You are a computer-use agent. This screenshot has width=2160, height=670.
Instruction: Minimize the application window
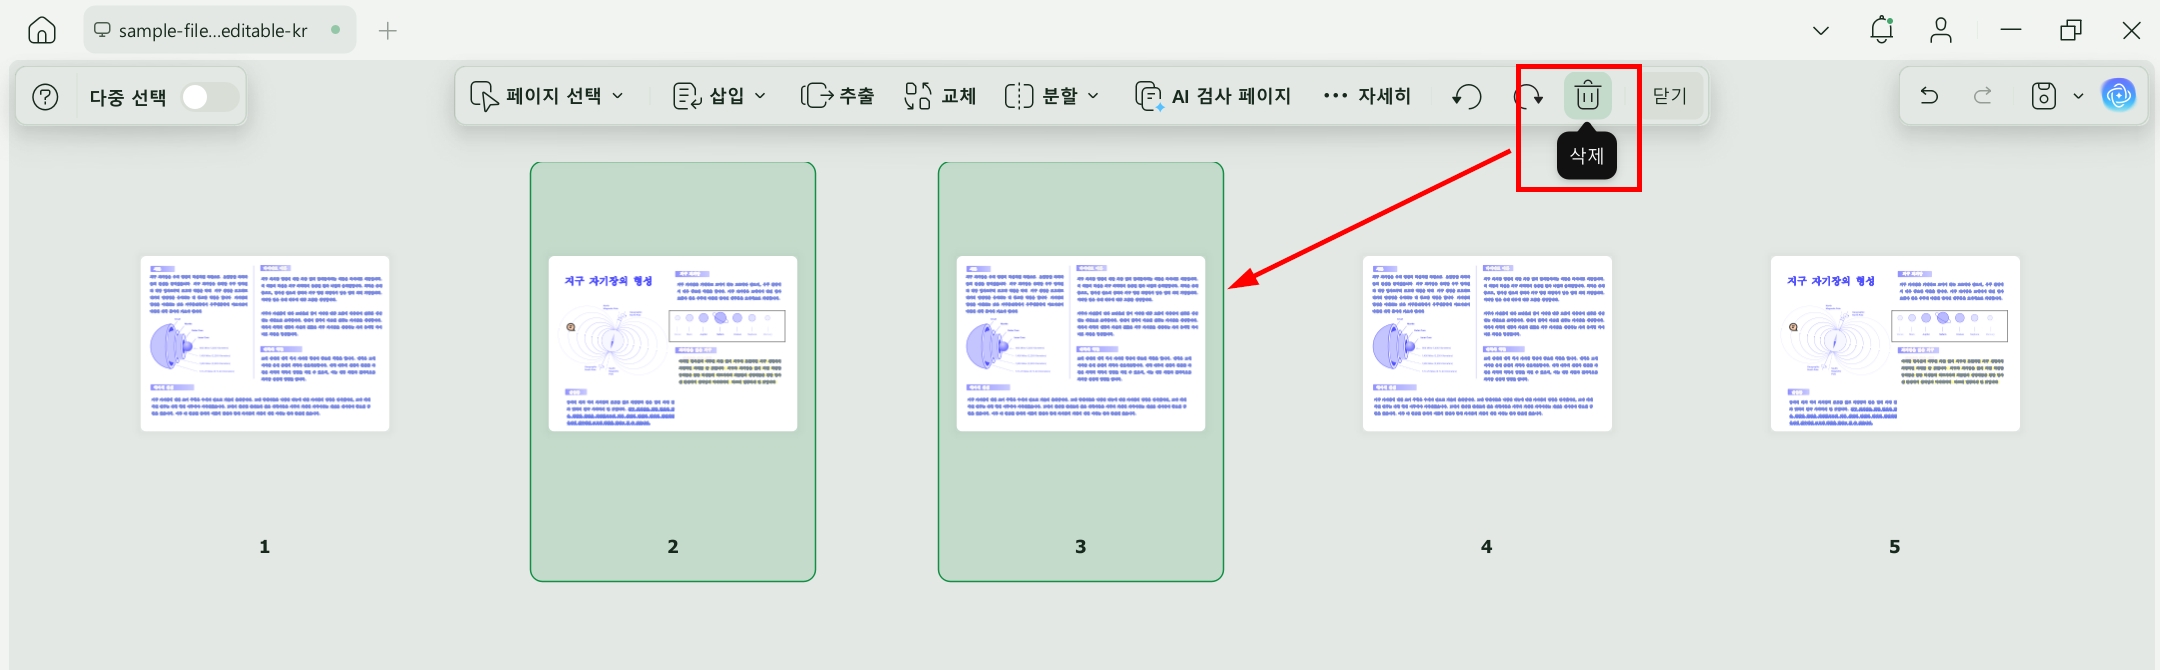point(2011,30)
